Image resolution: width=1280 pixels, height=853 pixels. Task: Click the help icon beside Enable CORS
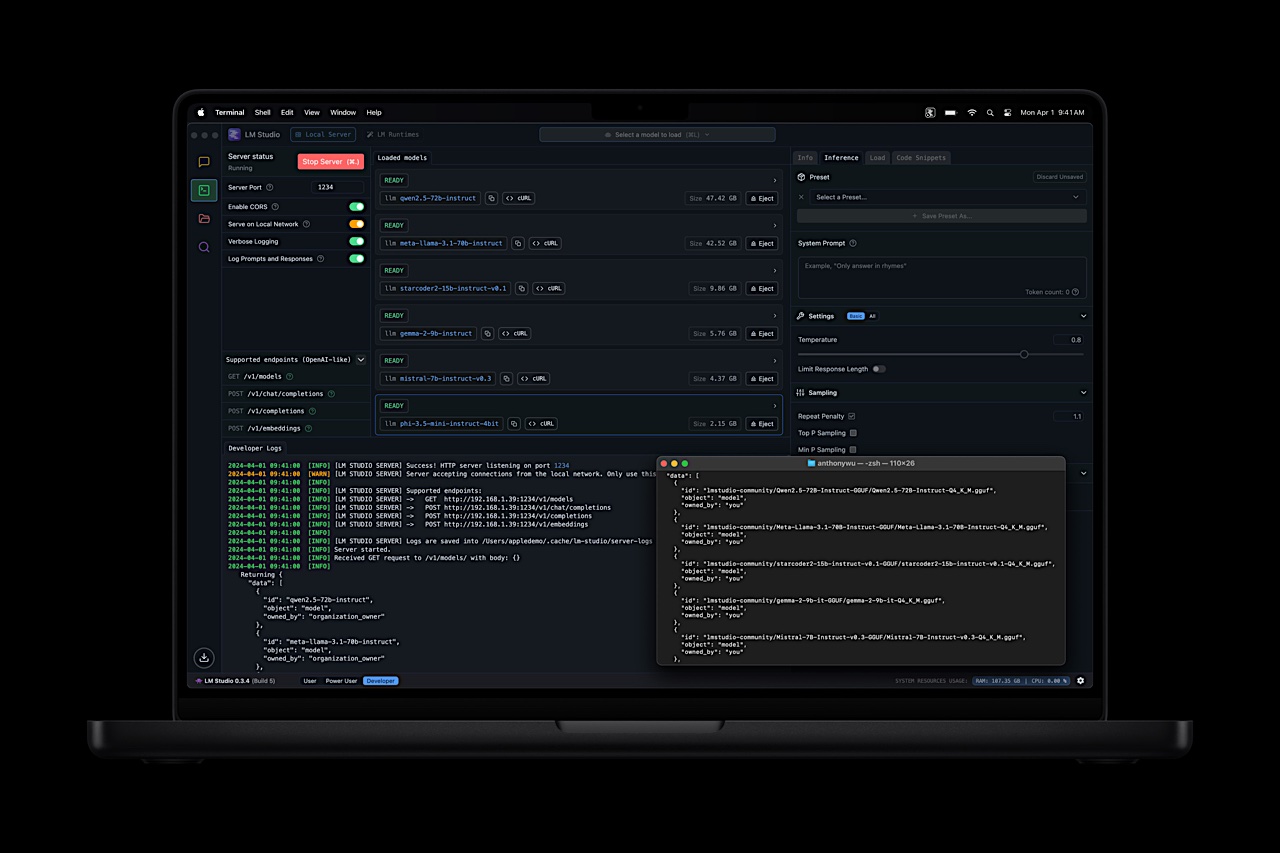click(275, 207)
